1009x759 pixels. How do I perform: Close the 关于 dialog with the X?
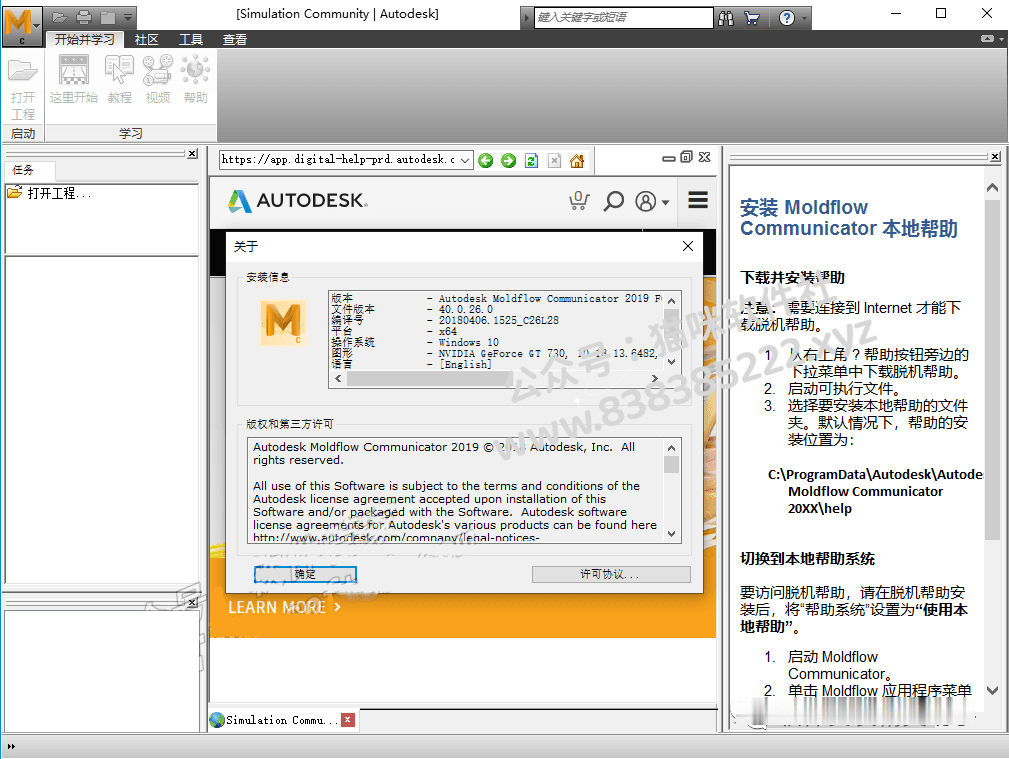click(x=688, y=246)
